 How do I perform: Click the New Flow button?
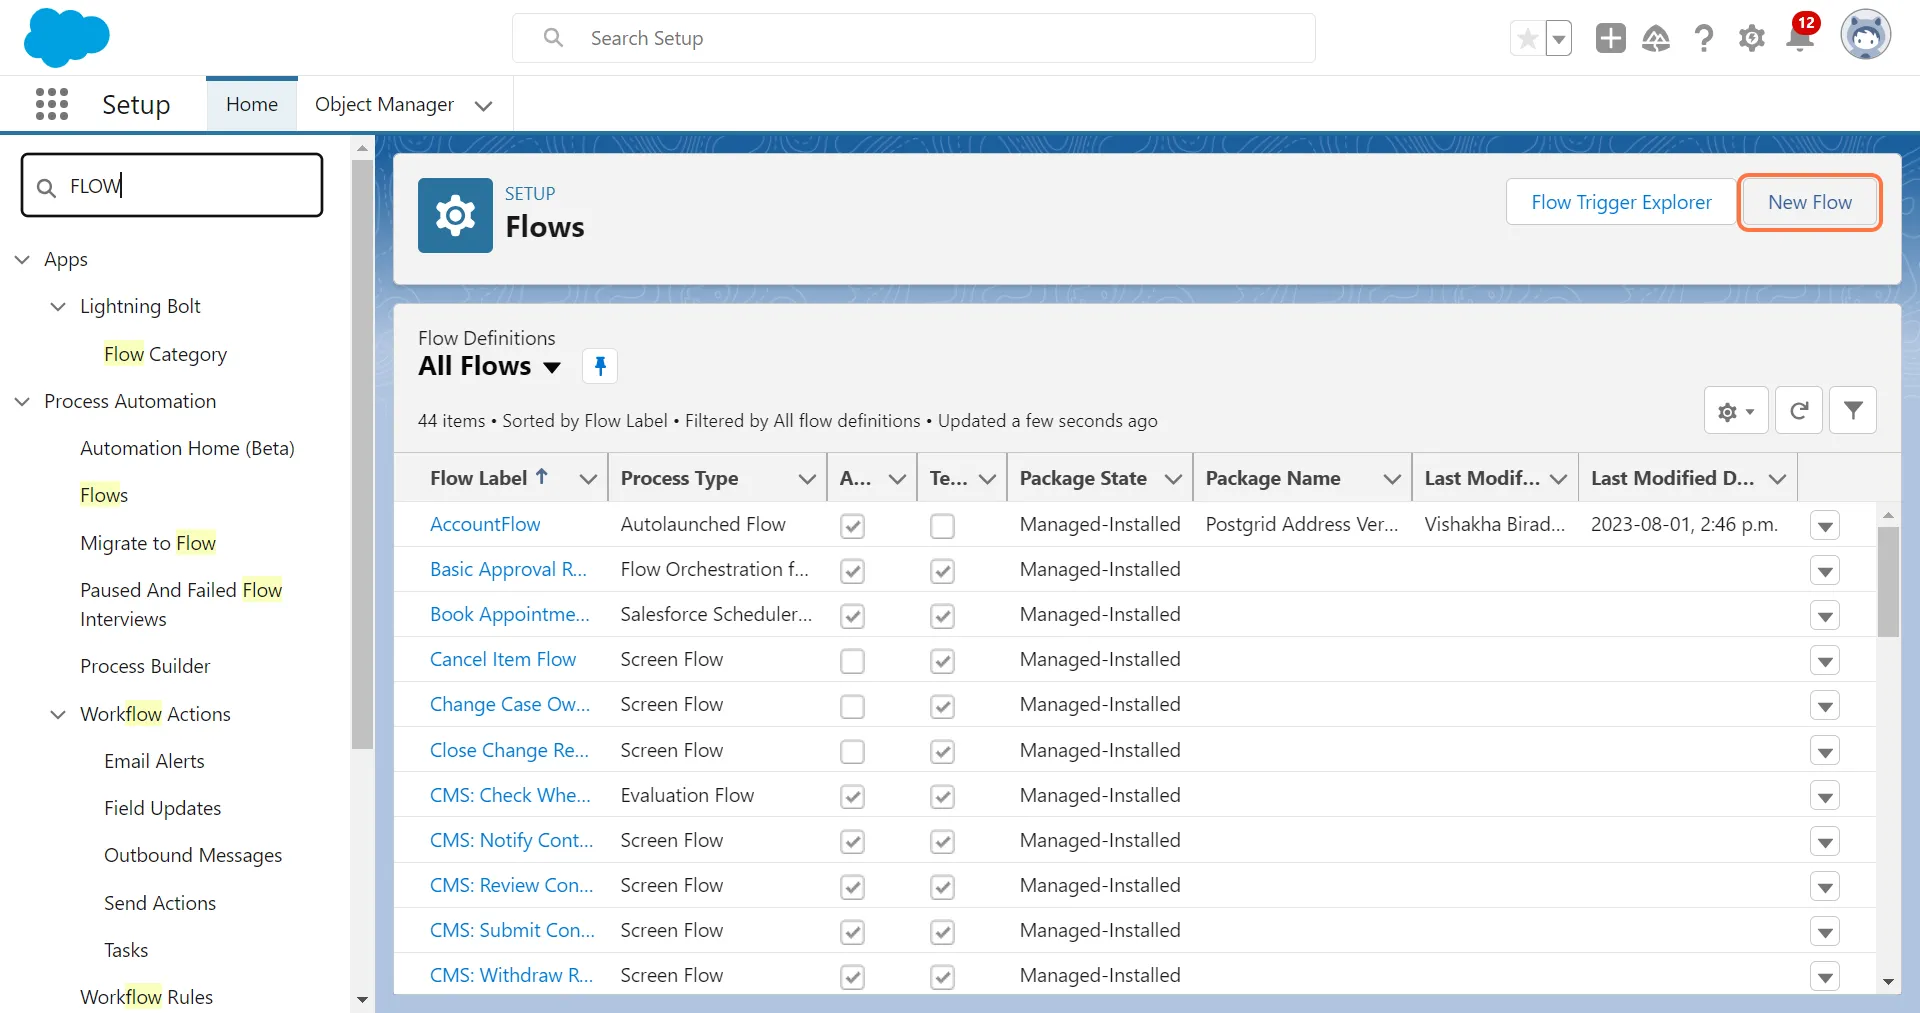click(1809, 202)
